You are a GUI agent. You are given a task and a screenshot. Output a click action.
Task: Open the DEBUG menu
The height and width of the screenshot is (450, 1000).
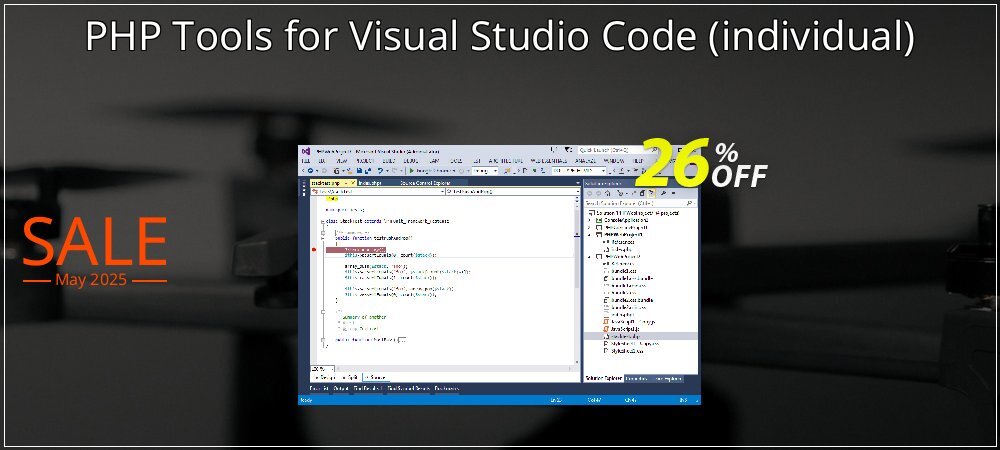(411, 161)
